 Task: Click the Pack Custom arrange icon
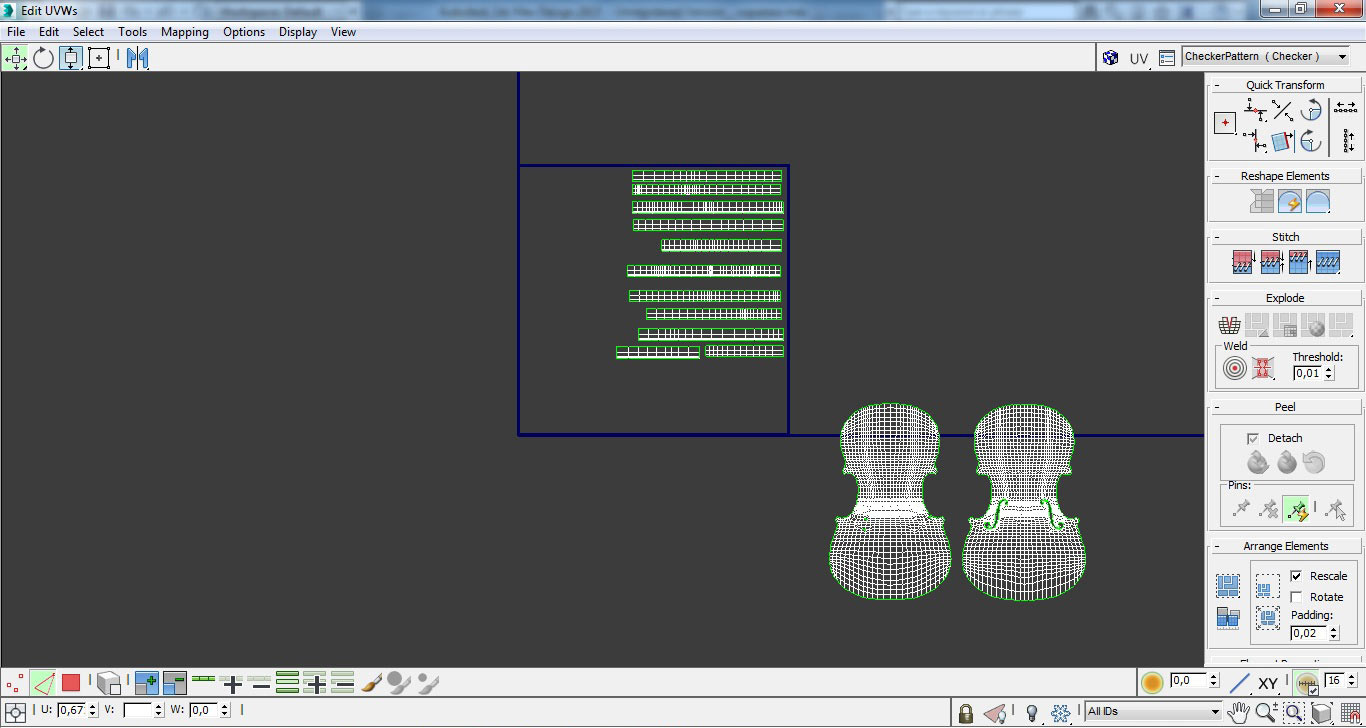coord(1228,585)
